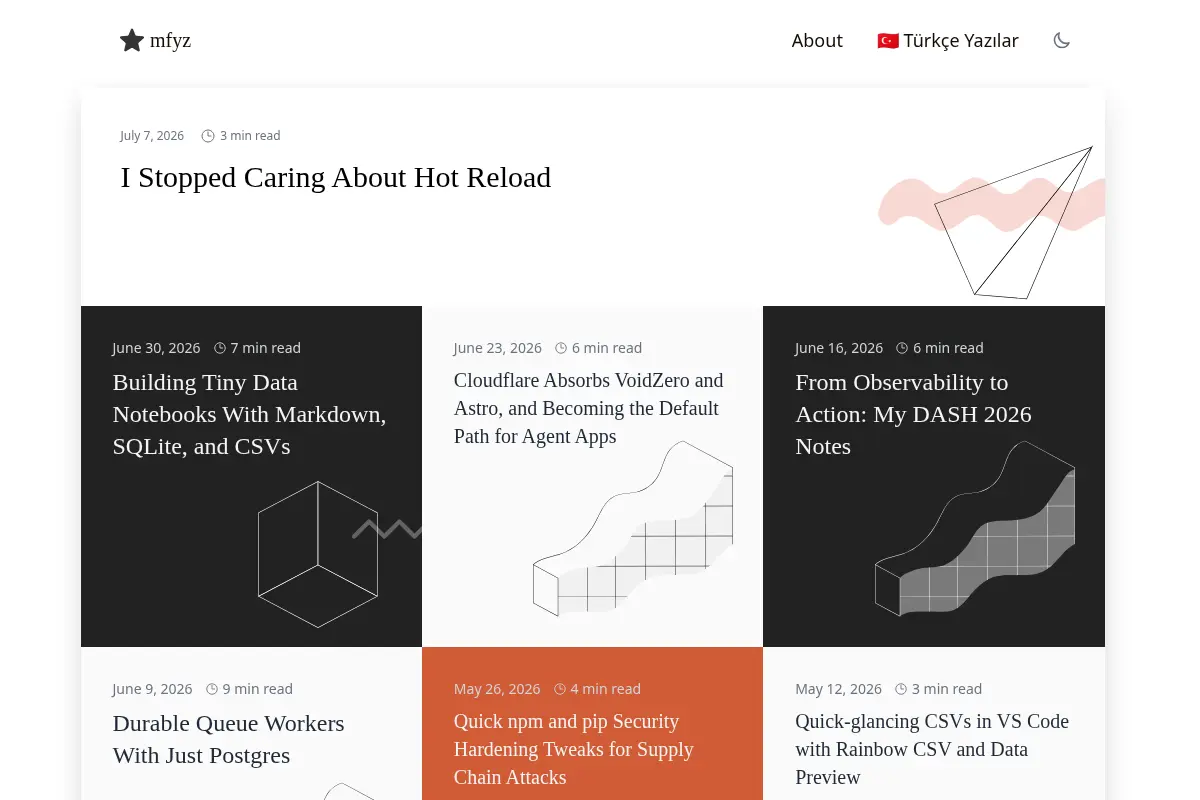The height and width of the screenshot is (800, 1200).
Task: Click the clock icon on the June 23 post
Action: [x=561, y=348]
